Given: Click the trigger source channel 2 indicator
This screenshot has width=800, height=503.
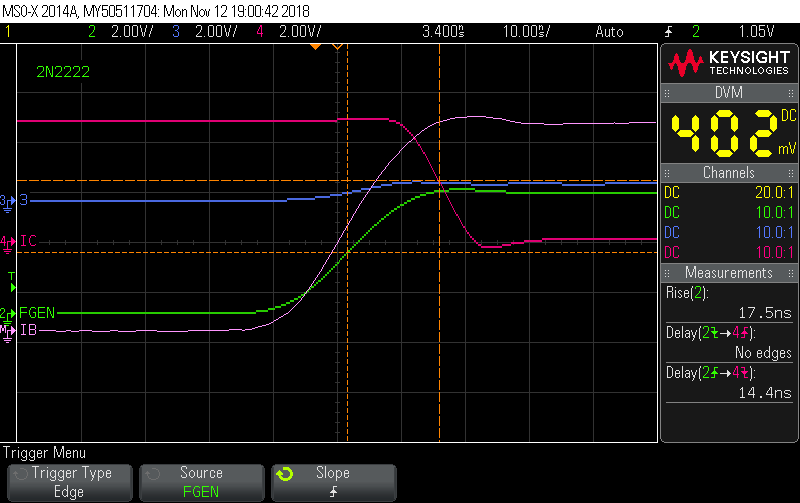Looking at the screenshot, I should [696, 32].
